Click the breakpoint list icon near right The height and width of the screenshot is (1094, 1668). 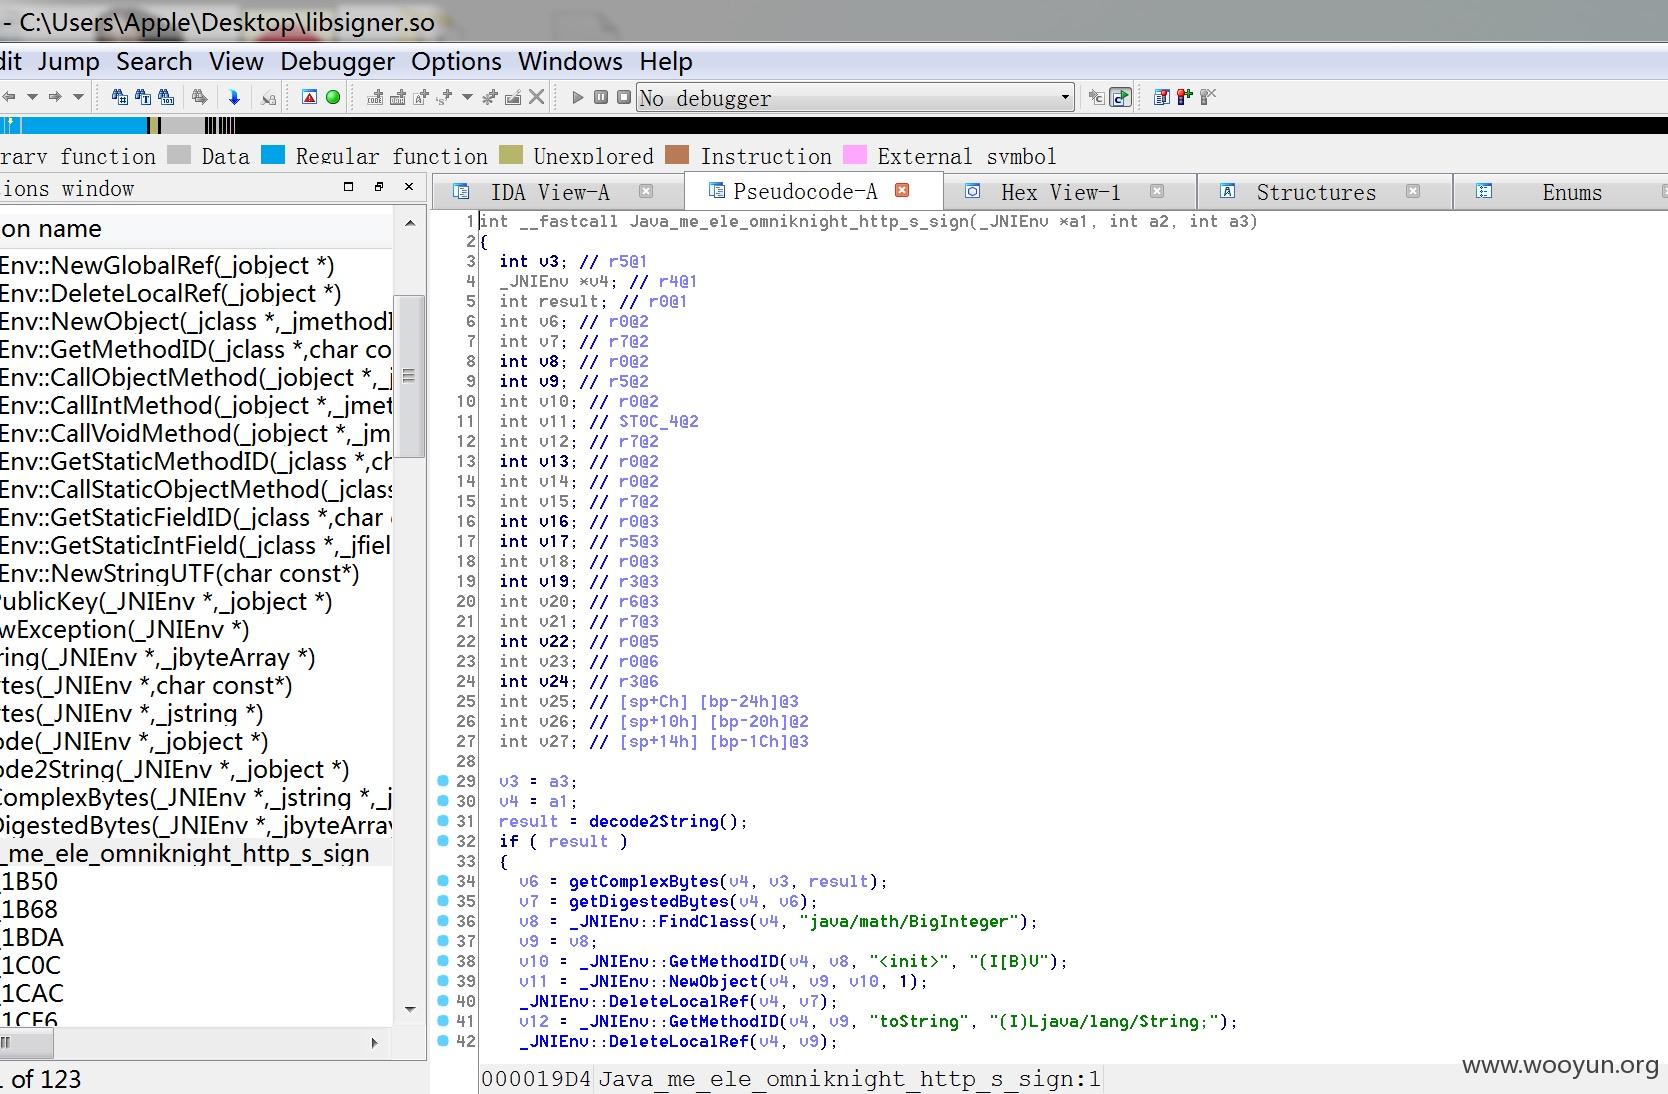(x=1161, y=97)
